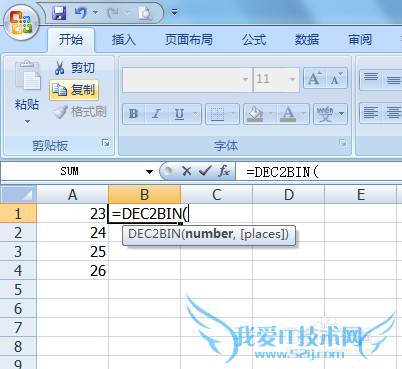Select column A header
The width and height of the screenshot is (402, 369).
coord(72,194)
